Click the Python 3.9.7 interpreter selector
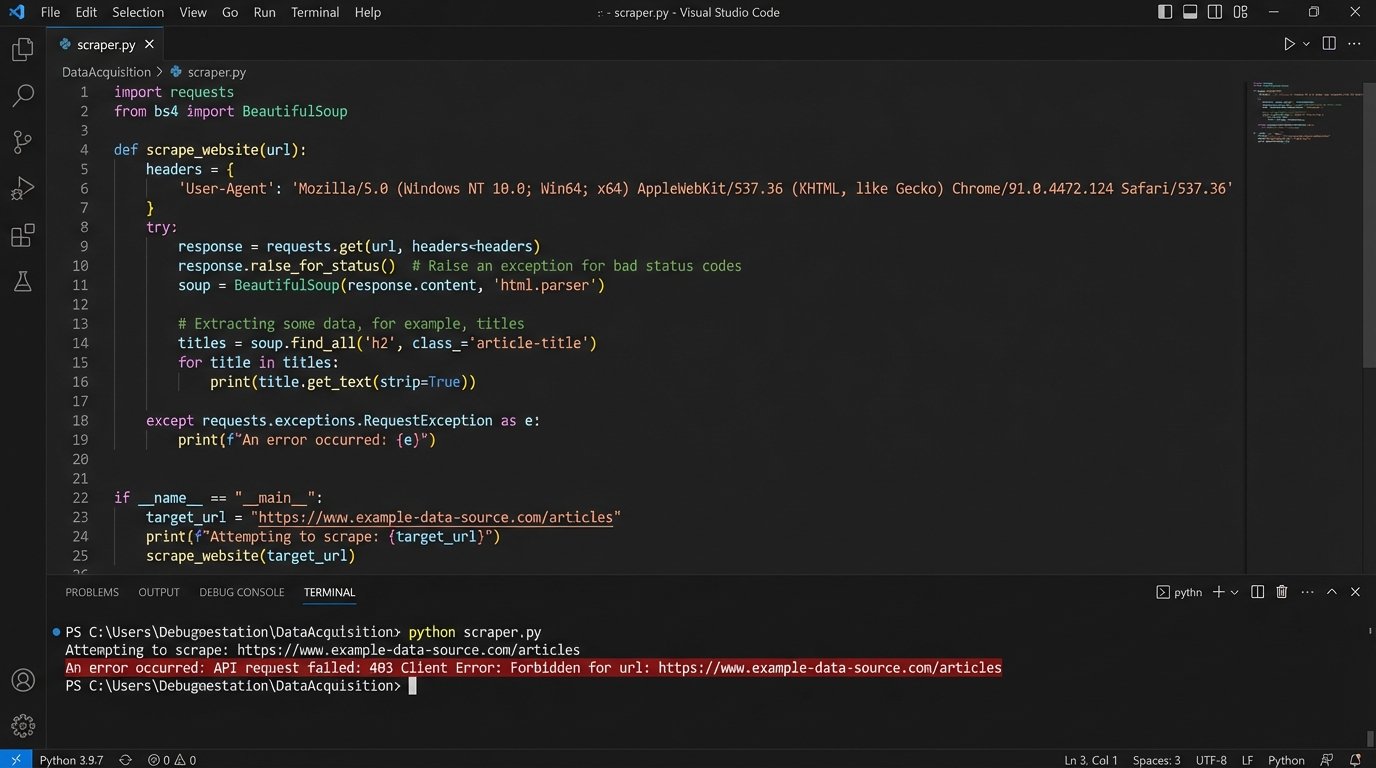1376x768 pixels. pyautogui.click(x=71, y=760)
